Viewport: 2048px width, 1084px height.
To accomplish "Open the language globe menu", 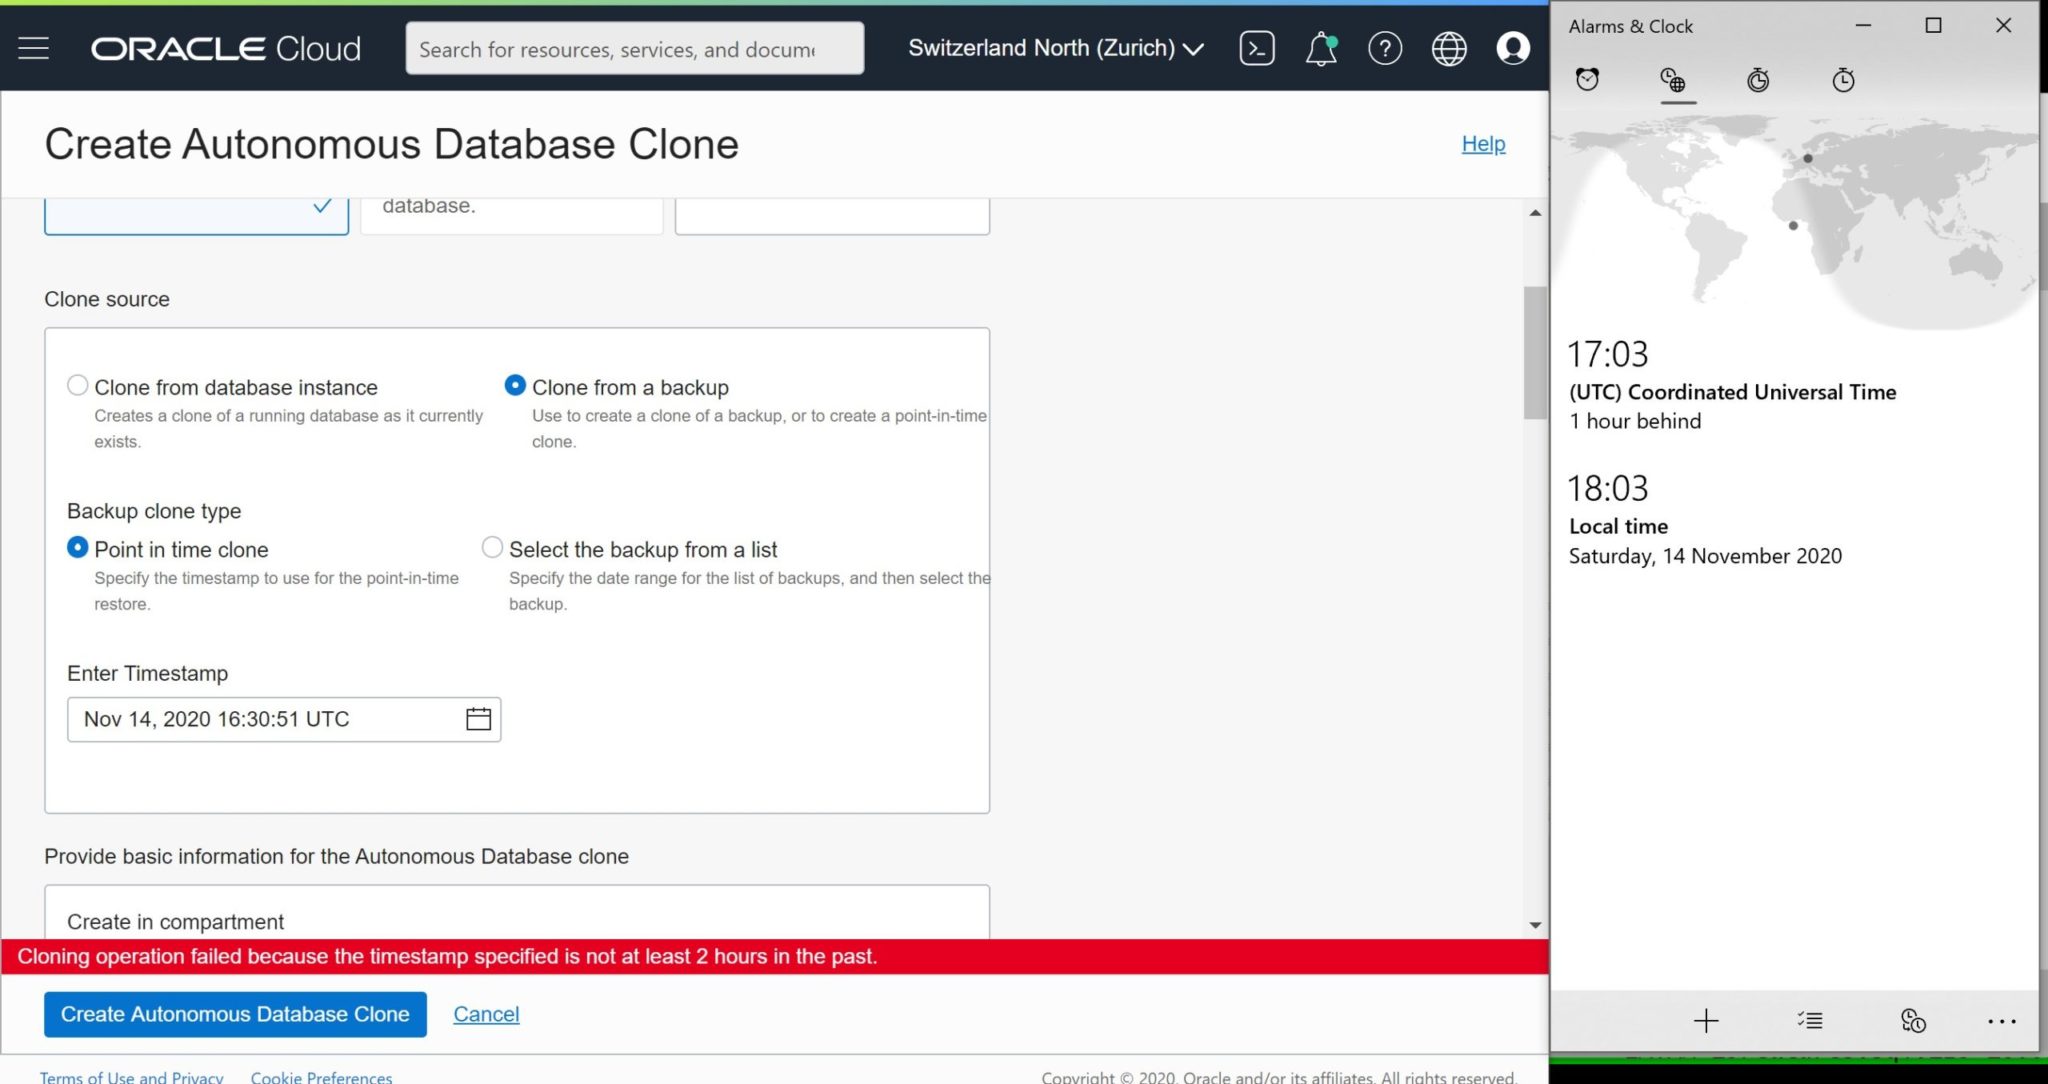I will [1449, 48].
